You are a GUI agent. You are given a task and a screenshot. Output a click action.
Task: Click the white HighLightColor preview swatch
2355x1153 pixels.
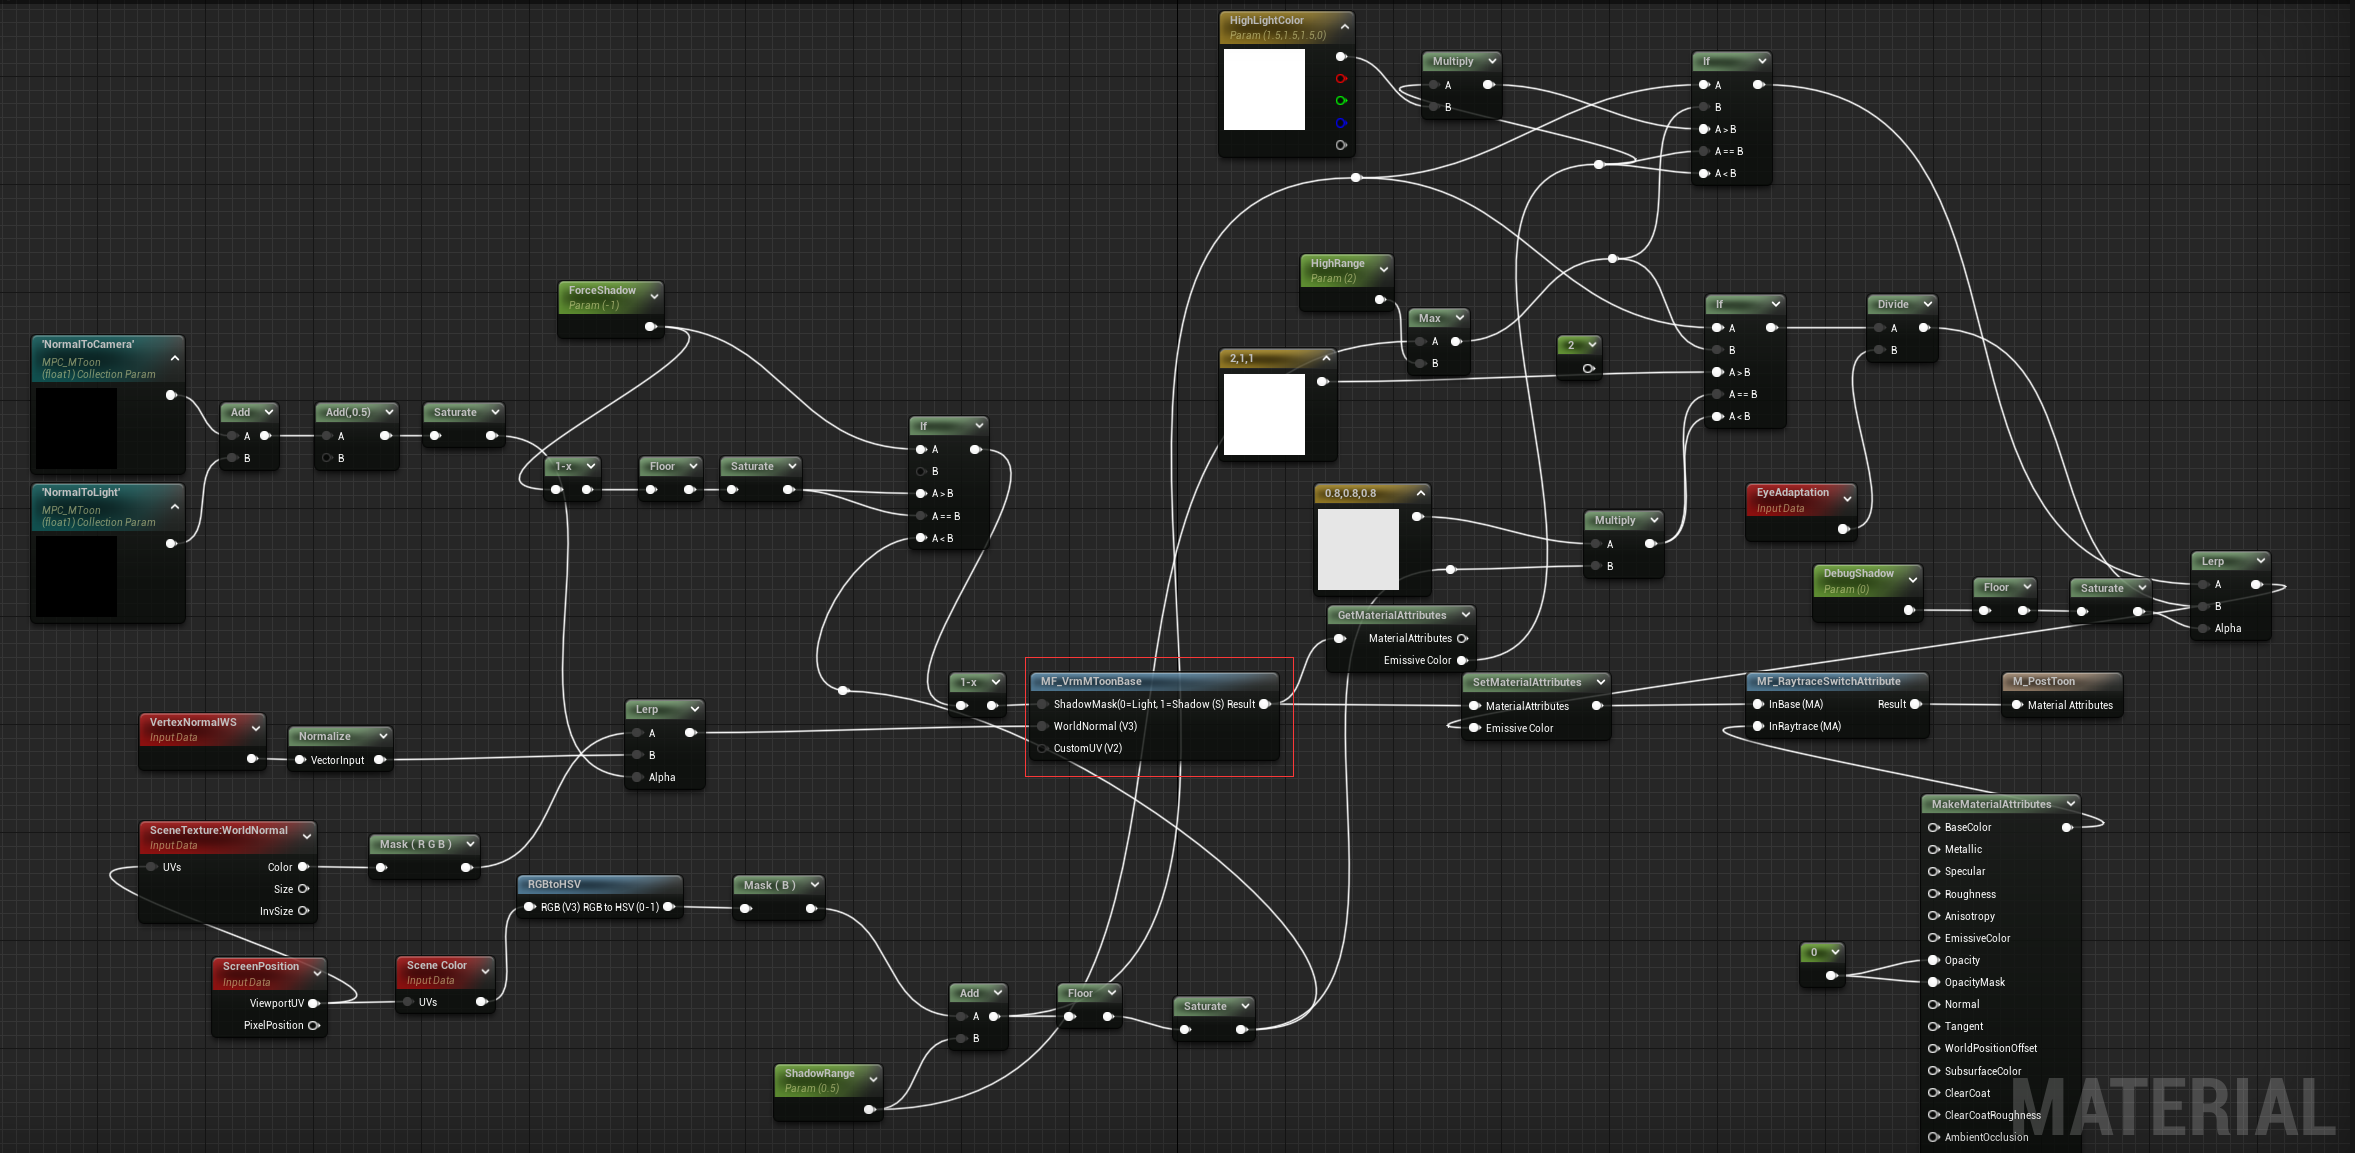click(x=1264, y=89)
